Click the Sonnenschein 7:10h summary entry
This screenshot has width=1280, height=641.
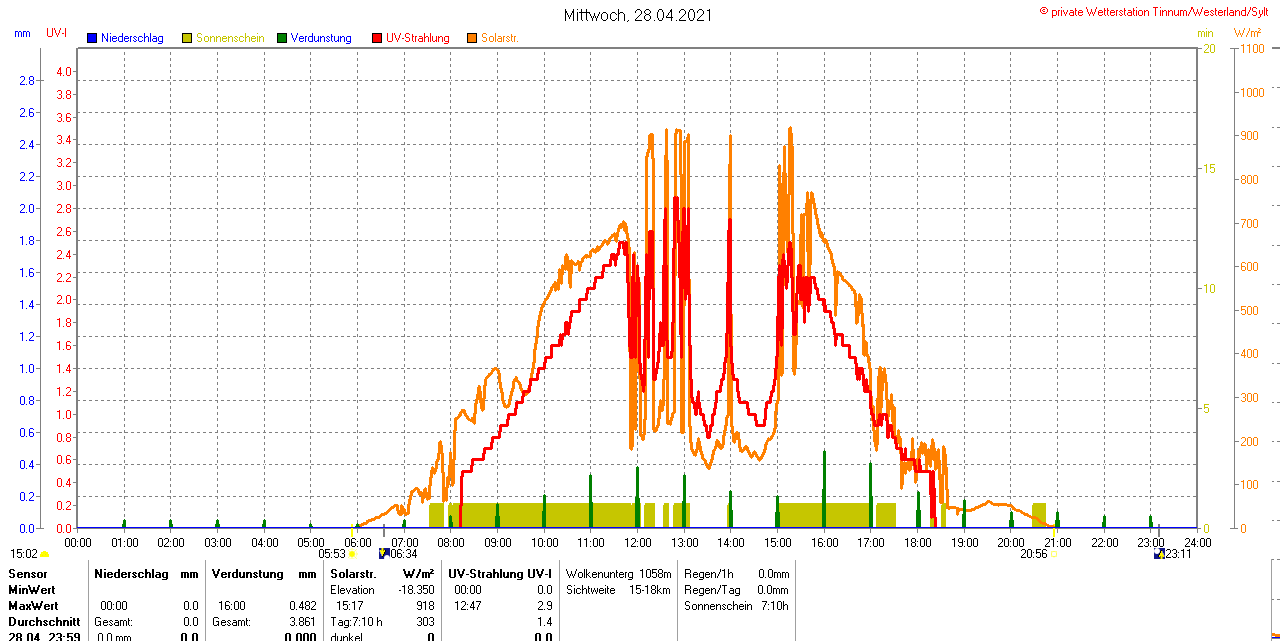736,606
